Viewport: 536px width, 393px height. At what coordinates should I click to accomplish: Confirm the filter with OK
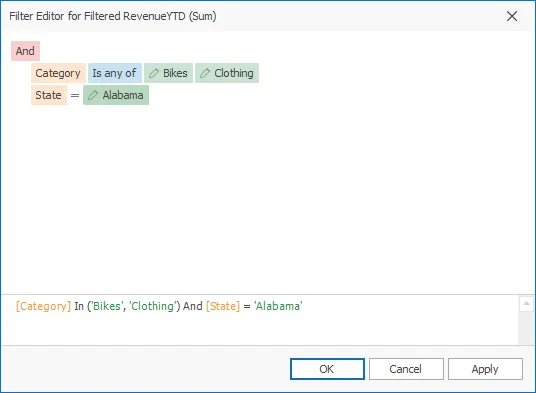pos(327,369)
